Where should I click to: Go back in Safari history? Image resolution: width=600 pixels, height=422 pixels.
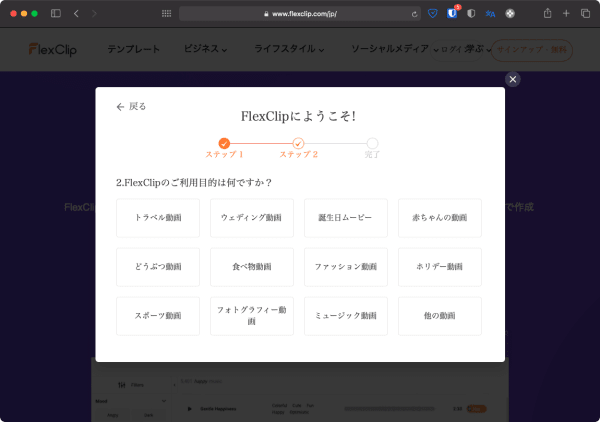tap(76, 13)
